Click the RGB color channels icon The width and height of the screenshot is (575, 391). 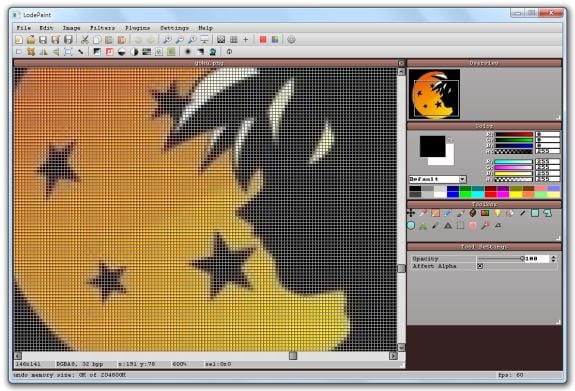[275, 40]
